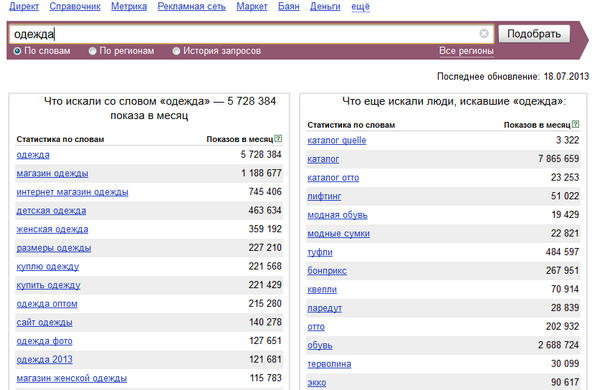
Task: Open the 'отто' related query link
Action: [x=316, y=327]
